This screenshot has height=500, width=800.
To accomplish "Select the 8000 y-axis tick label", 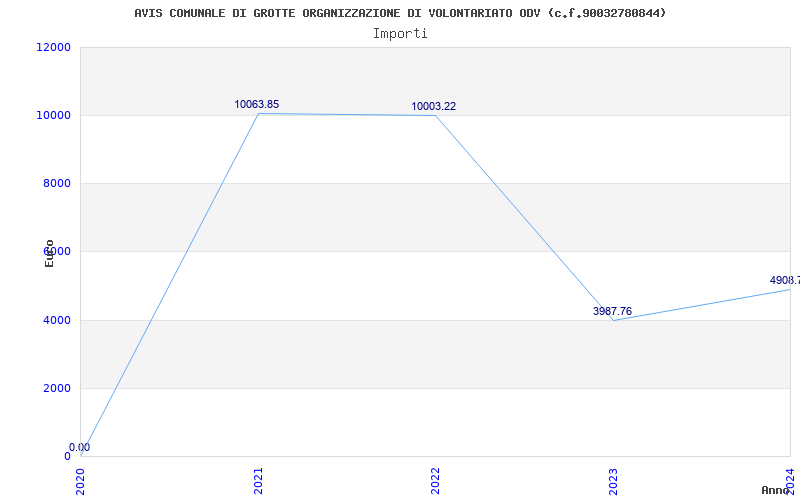I will click(x=57, y=183).
